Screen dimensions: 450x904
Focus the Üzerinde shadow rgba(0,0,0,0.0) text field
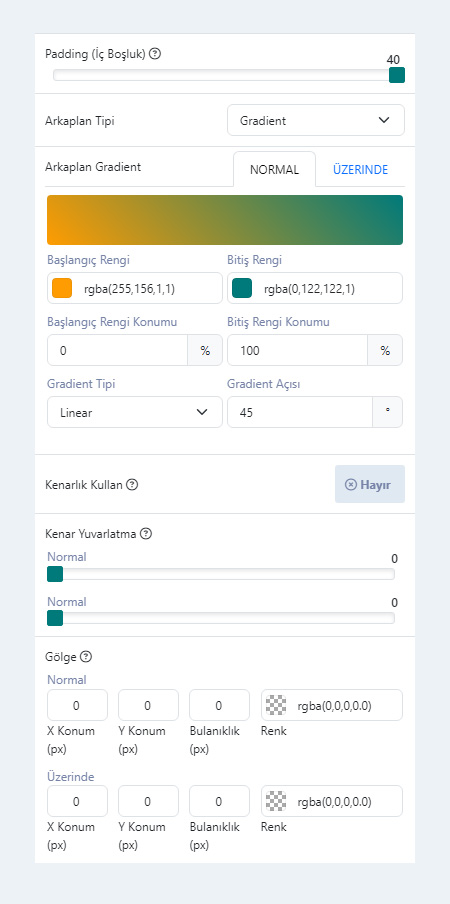tap(332, 801)
